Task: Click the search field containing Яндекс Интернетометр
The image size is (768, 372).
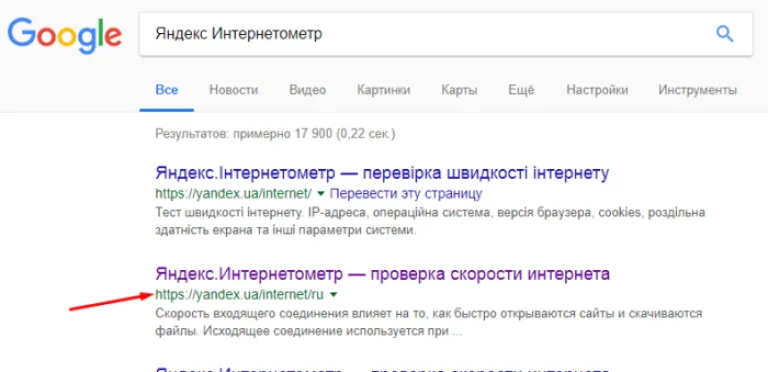Action: [446, 34]
